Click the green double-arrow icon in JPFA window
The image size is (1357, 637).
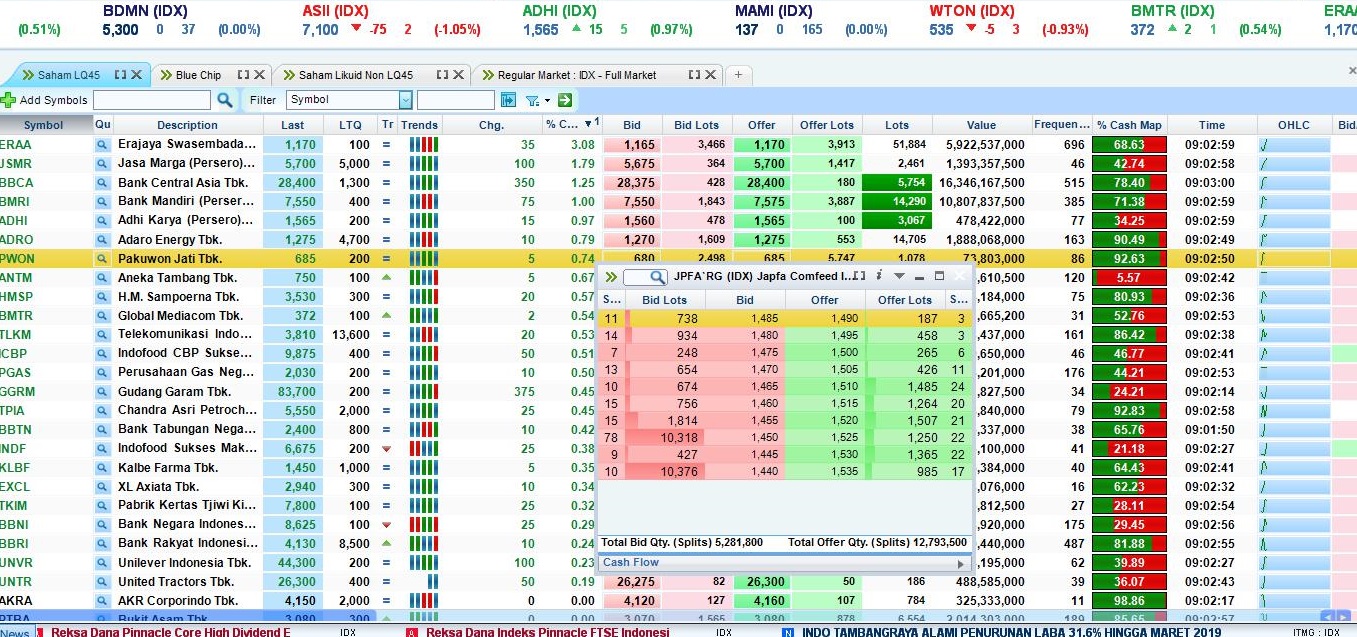click(x=611, y=277)
